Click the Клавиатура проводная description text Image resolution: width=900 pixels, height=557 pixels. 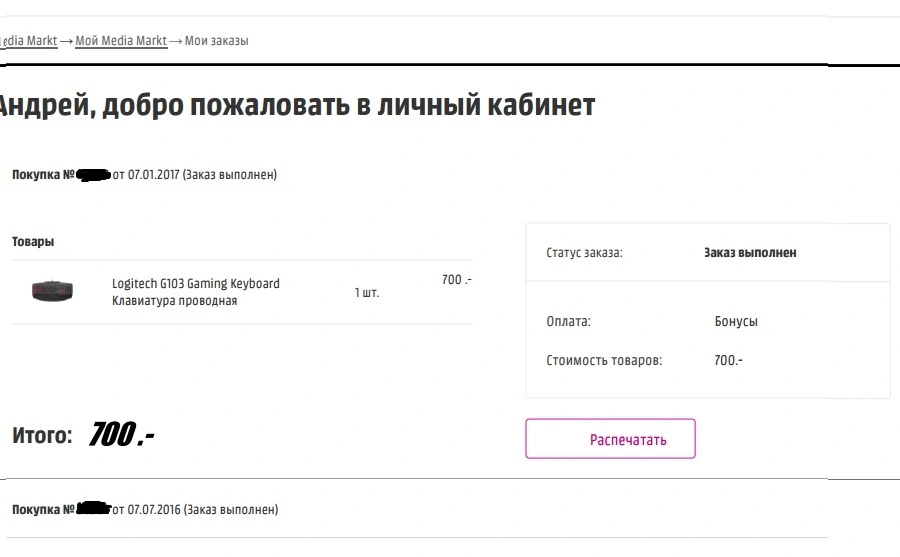174,301
